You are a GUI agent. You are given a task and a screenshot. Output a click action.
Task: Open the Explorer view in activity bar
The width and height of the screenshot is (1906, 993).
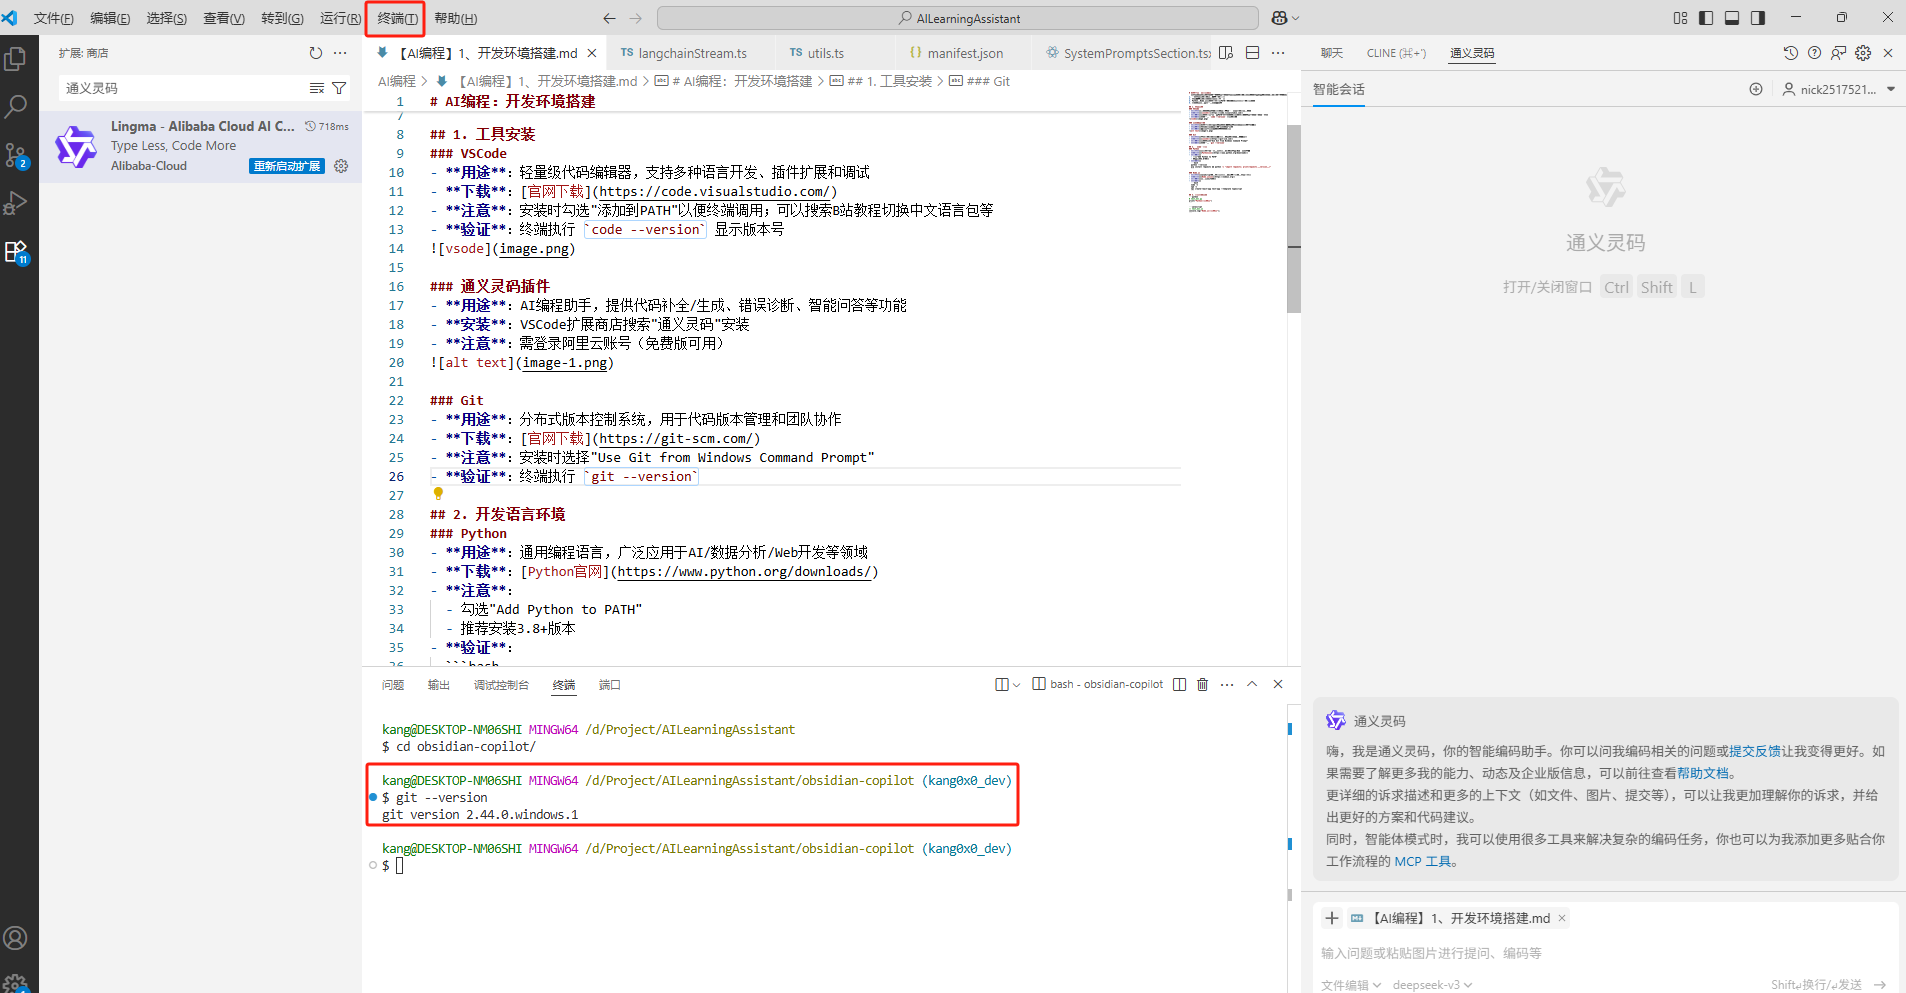[x=16, y=59]
